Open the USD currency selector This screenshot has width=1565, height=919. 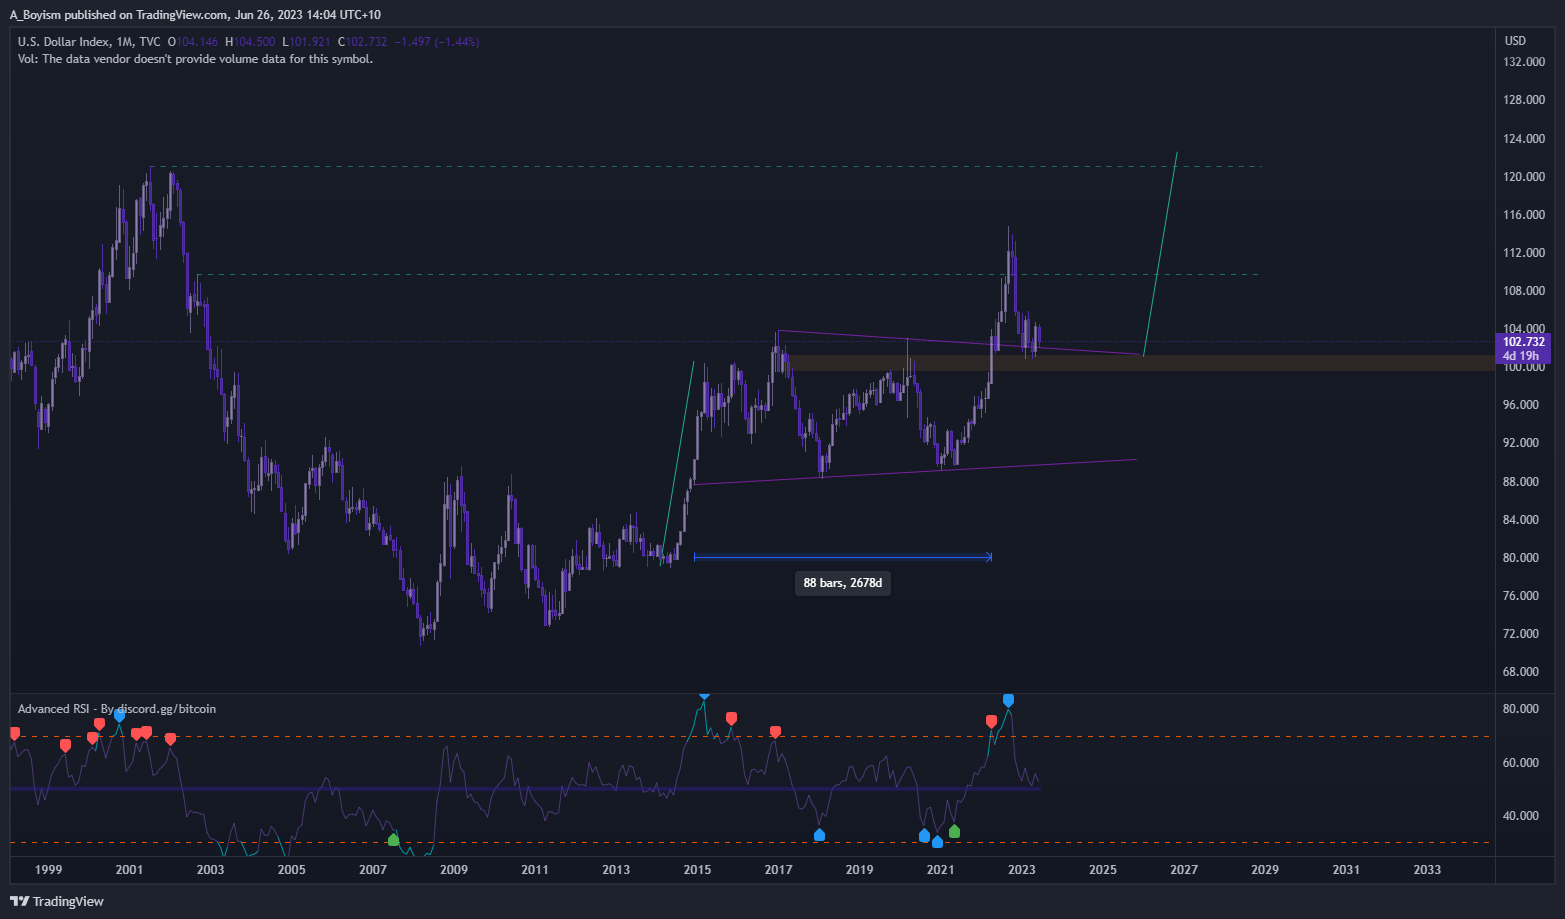tap(1515, 41)
